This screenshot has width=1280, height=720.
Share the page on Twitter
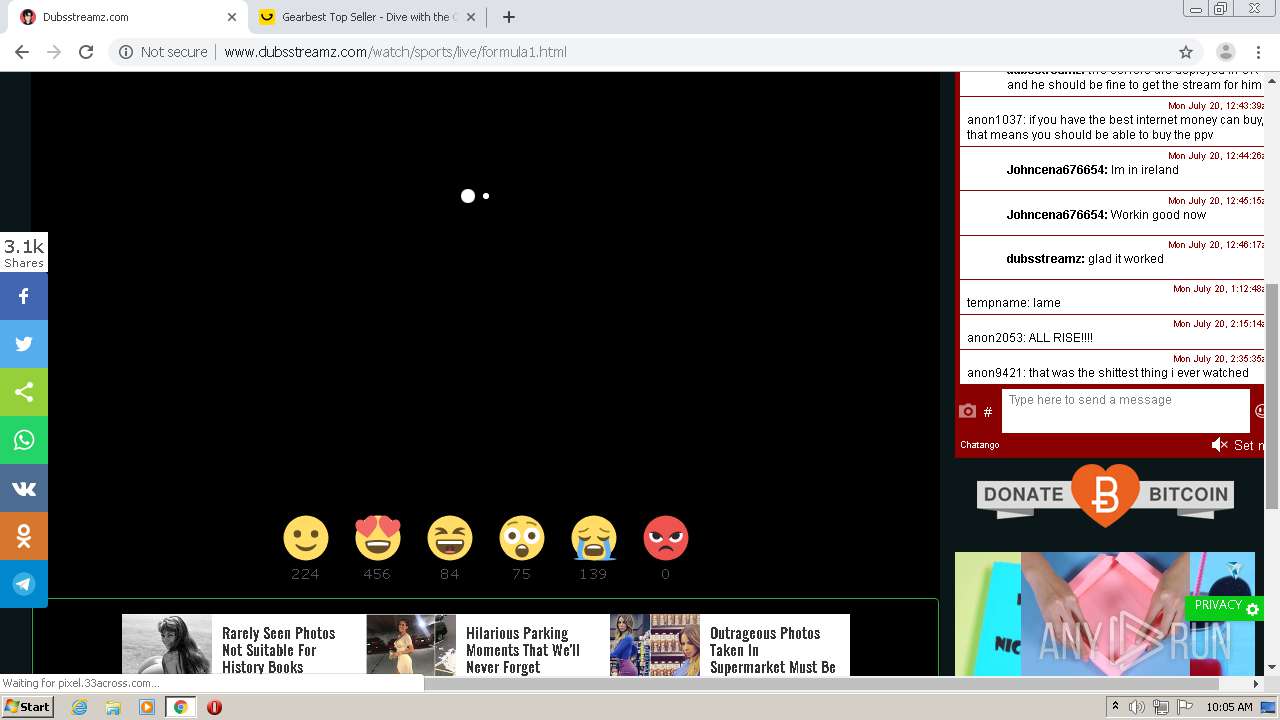pos(24,344)
